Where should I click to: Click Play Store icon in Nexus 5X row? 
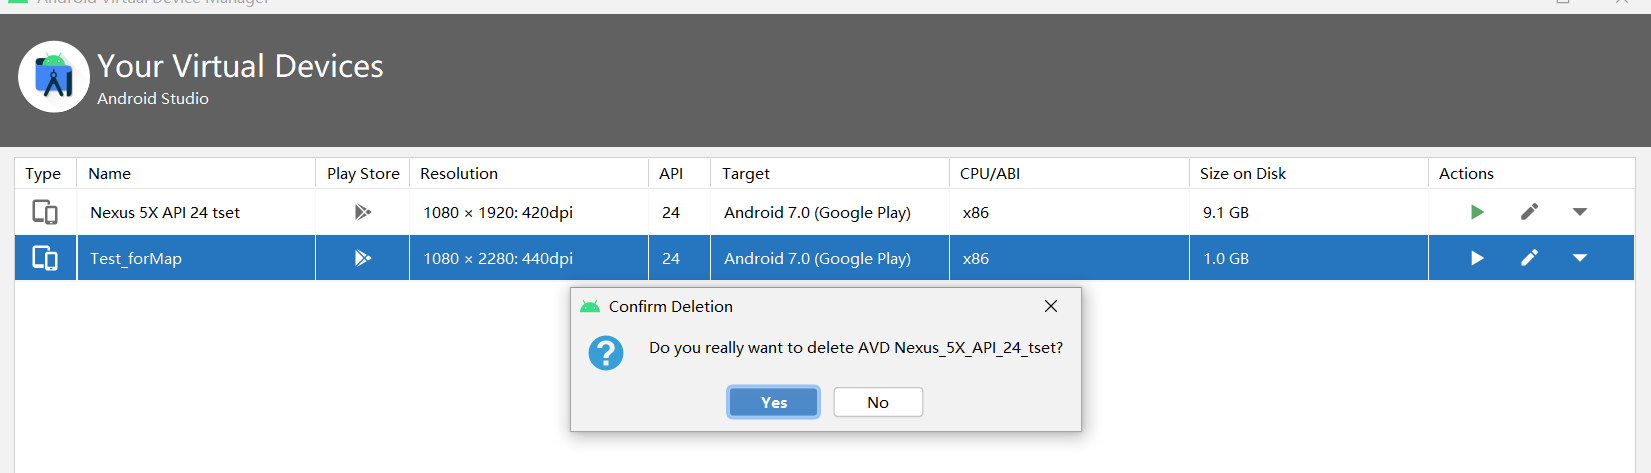click(362, 212)
